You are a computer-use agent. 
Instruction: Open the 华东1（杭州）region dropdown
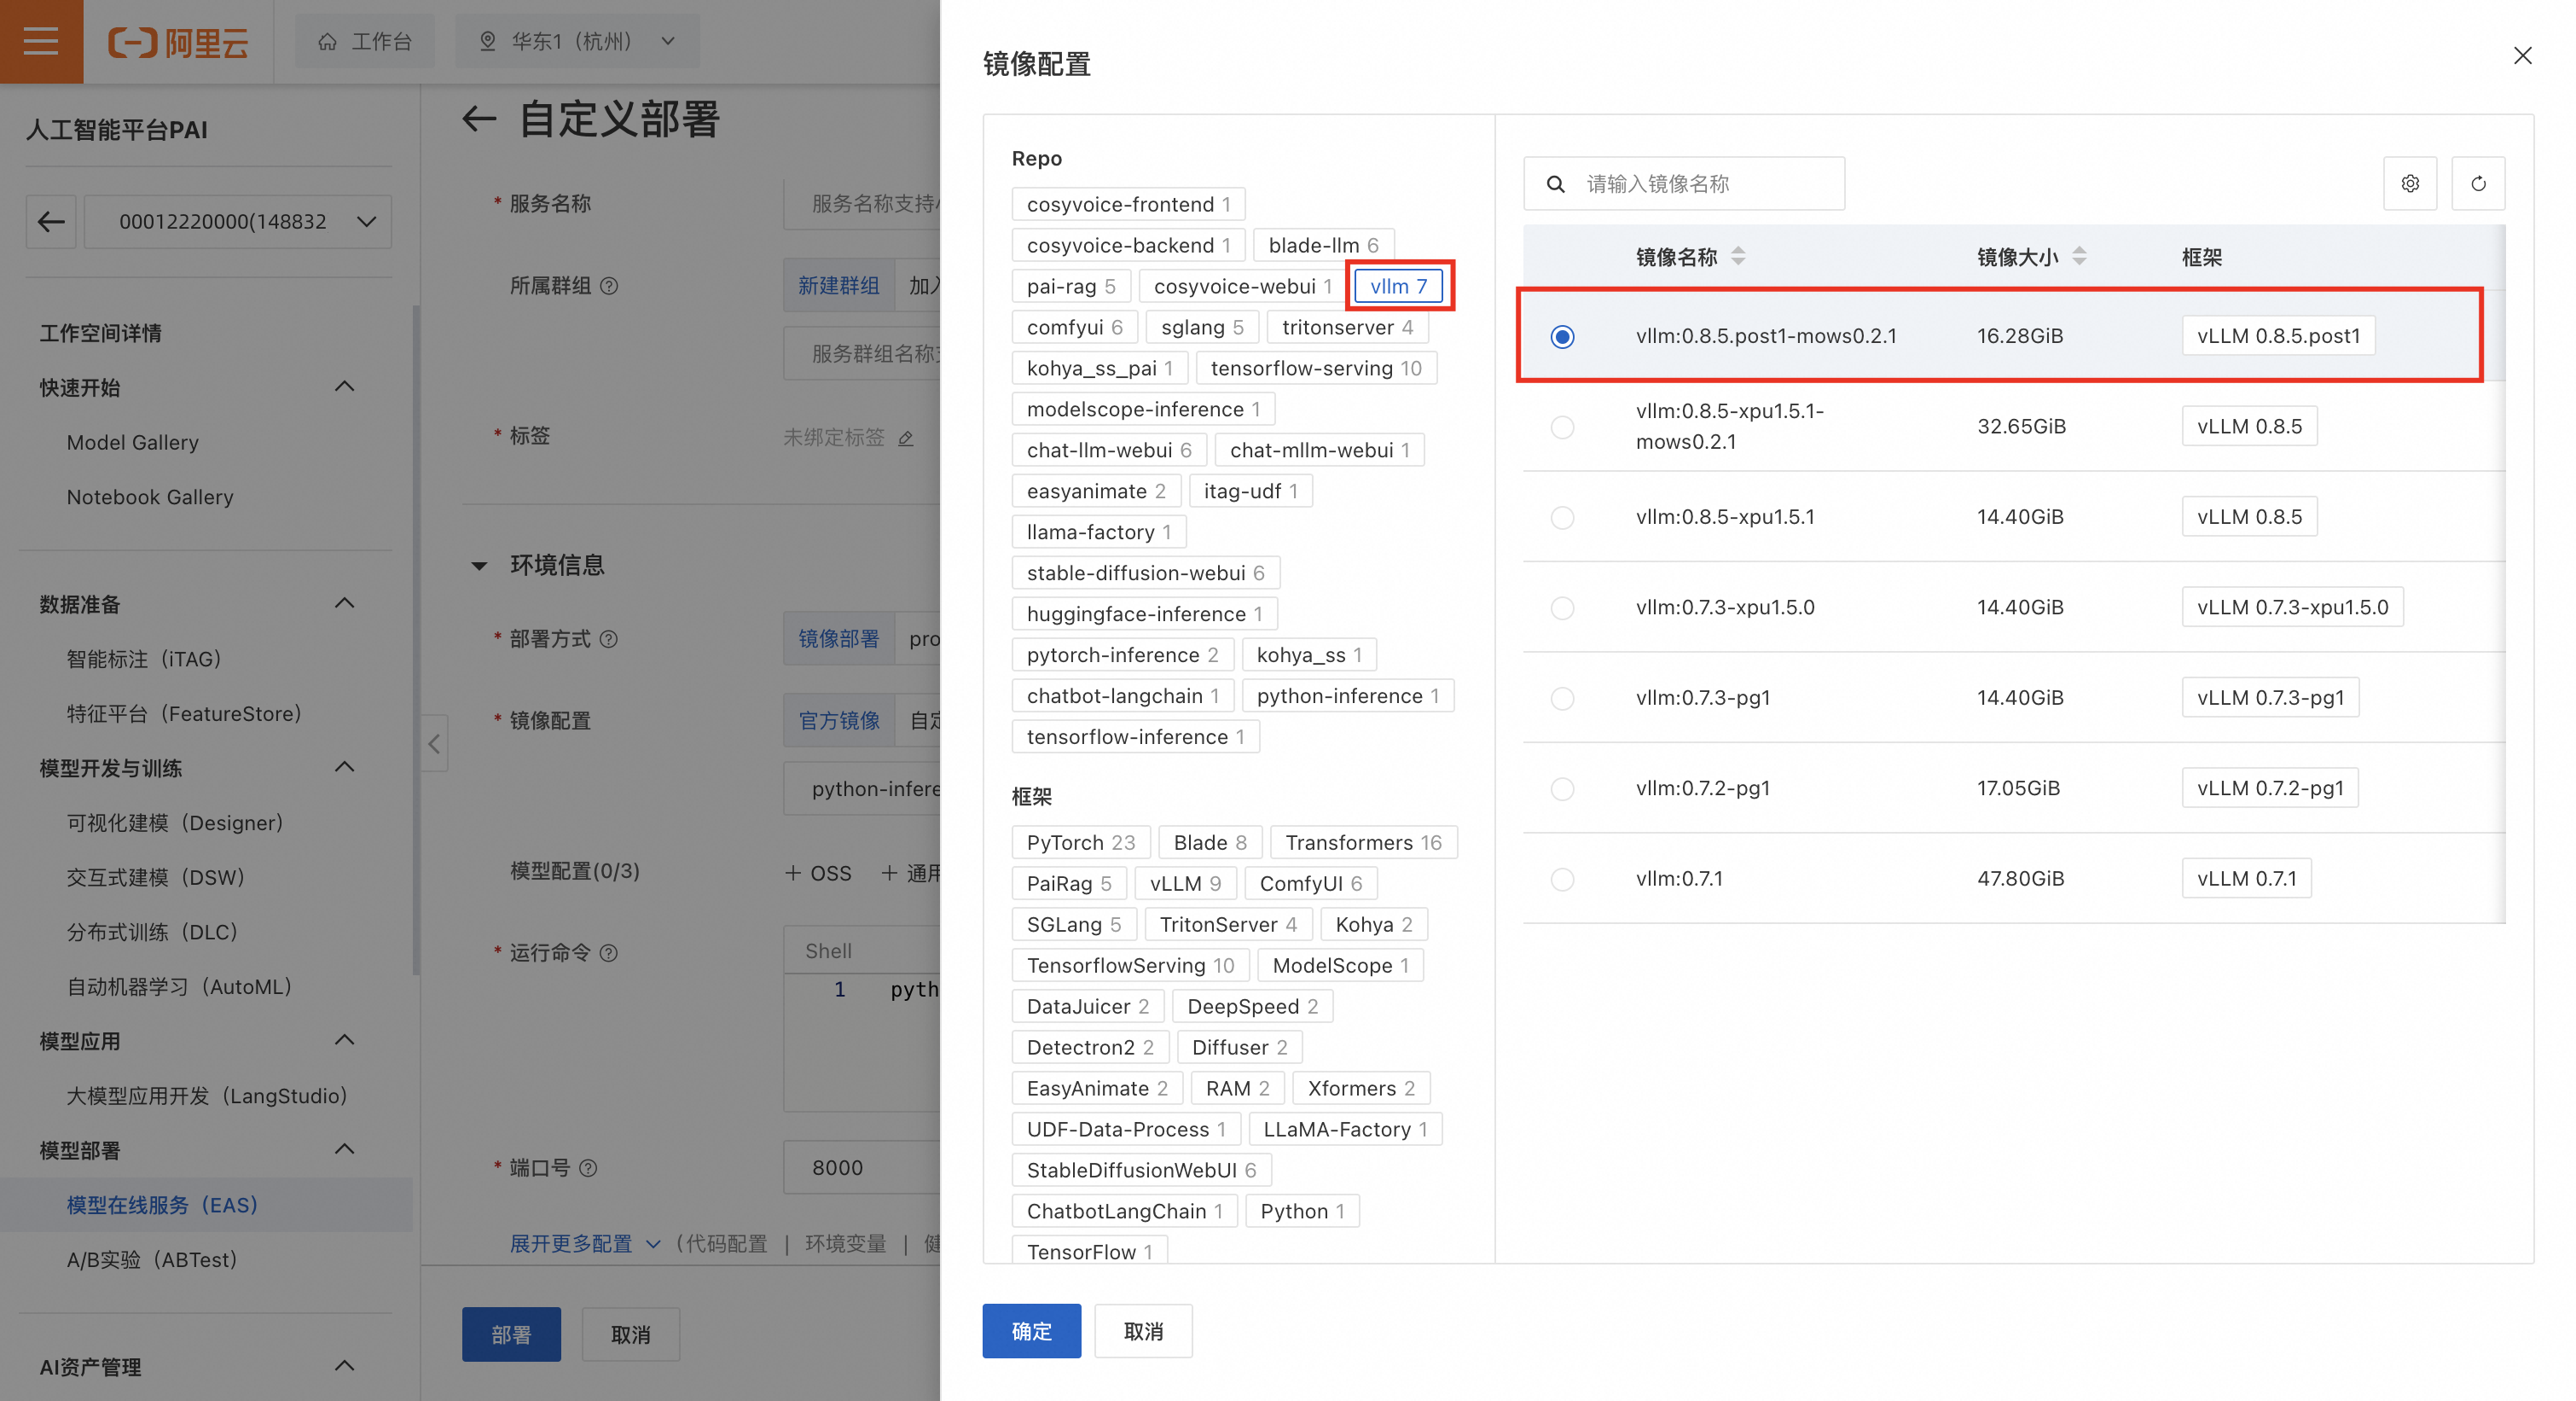(577, 41)
